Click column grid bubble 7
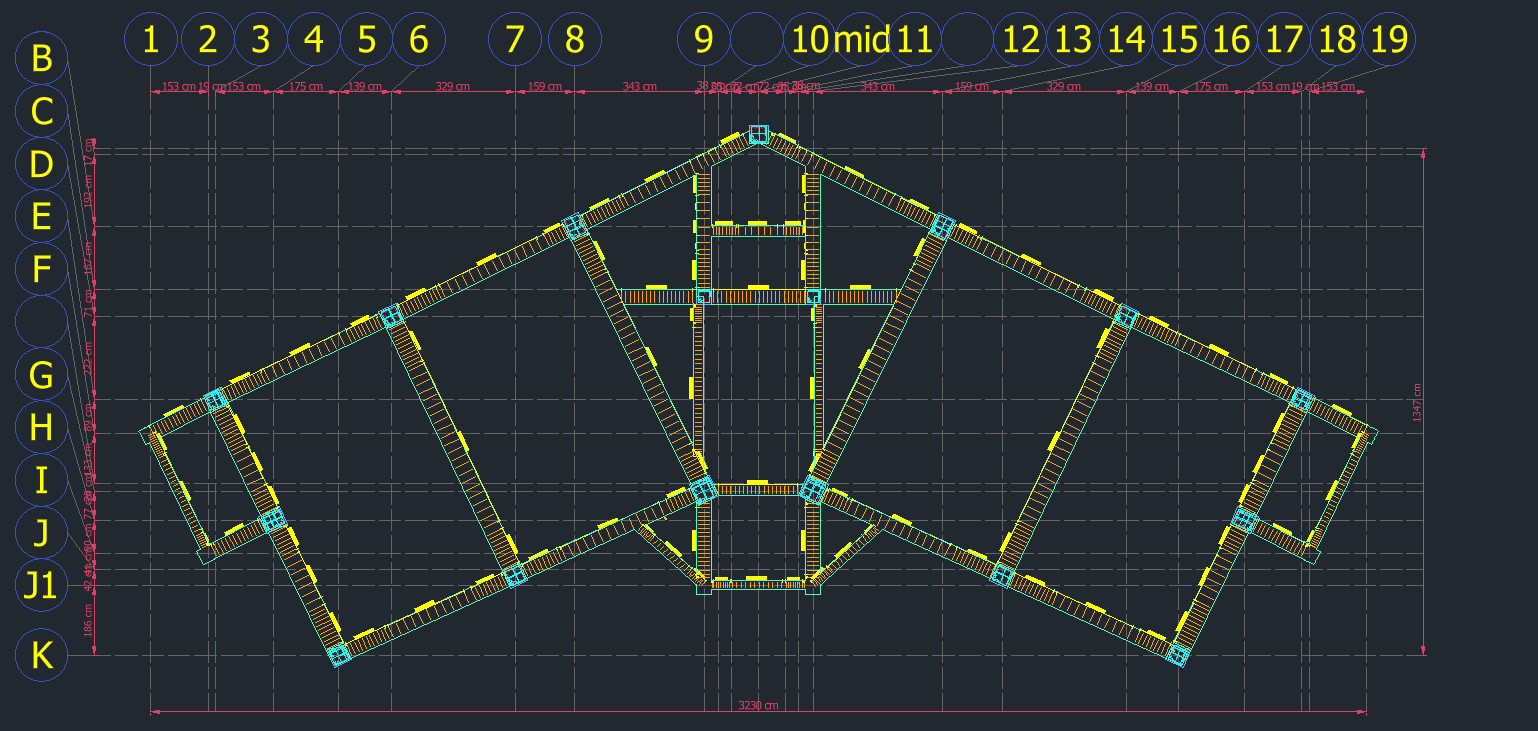Viewport: 1538px width, 731px height. tap(514, 40)
